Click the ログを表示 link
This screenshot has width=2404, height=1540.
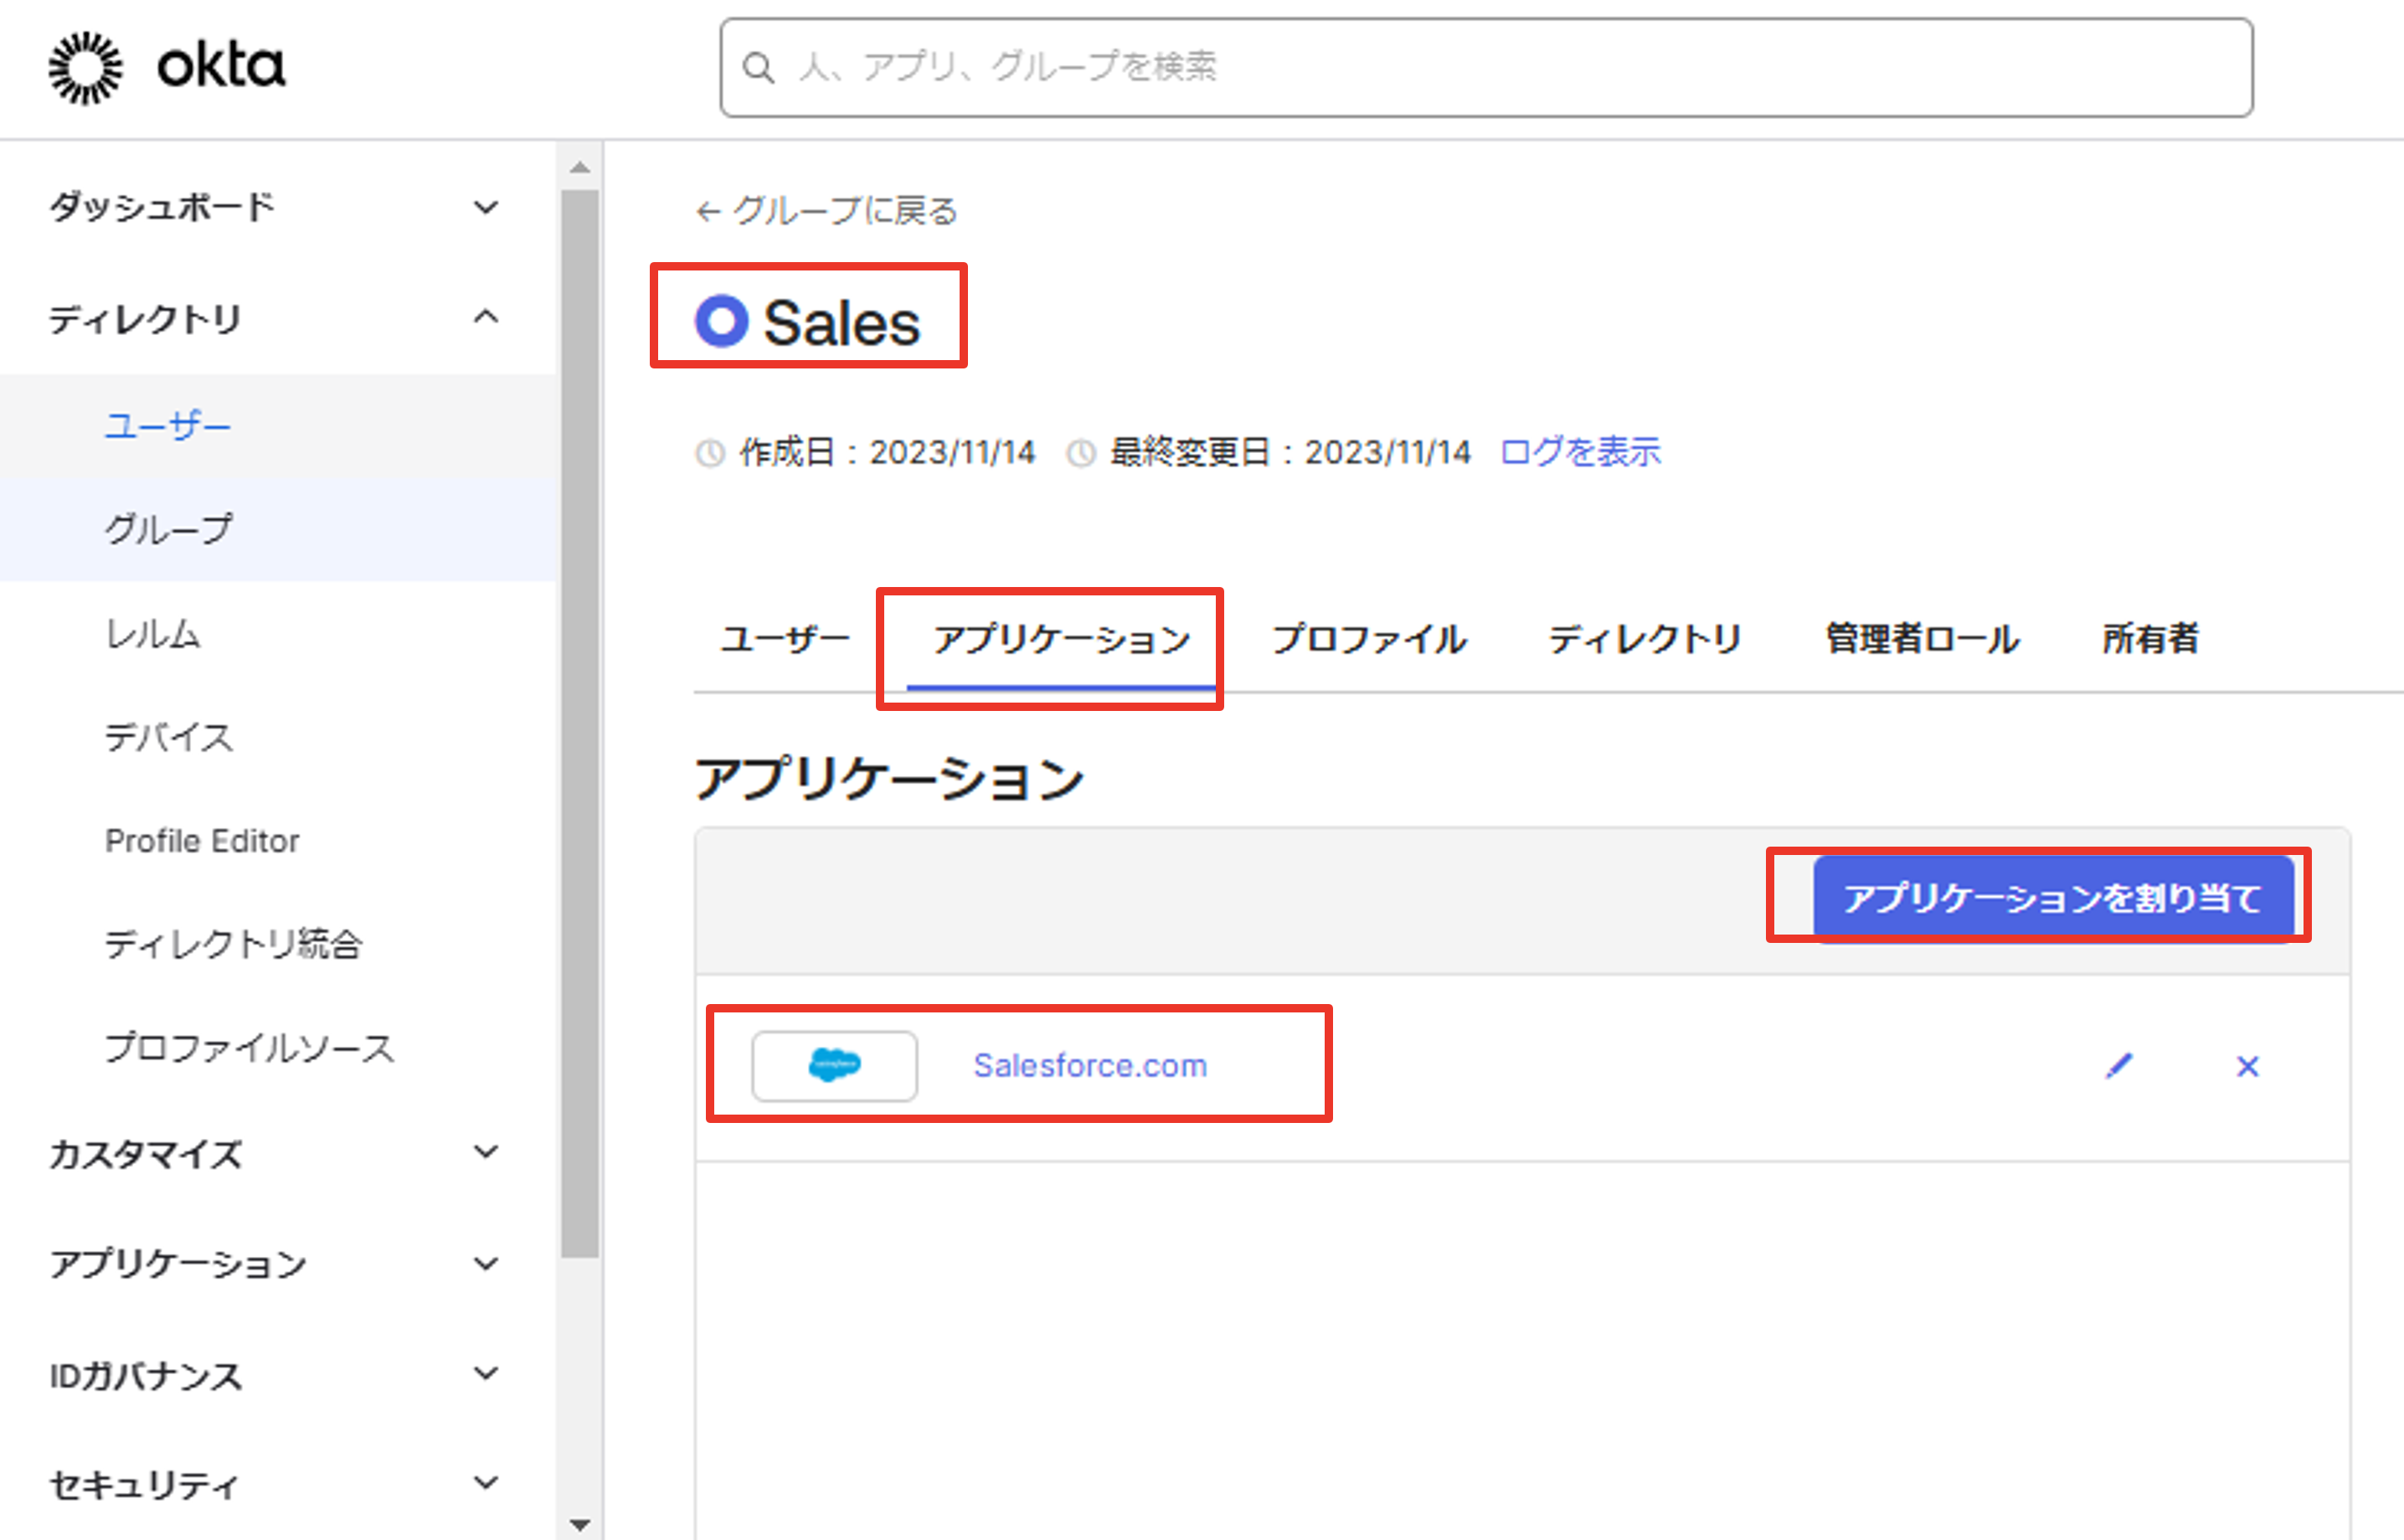pyautogui.click(x=1581, y=452)
